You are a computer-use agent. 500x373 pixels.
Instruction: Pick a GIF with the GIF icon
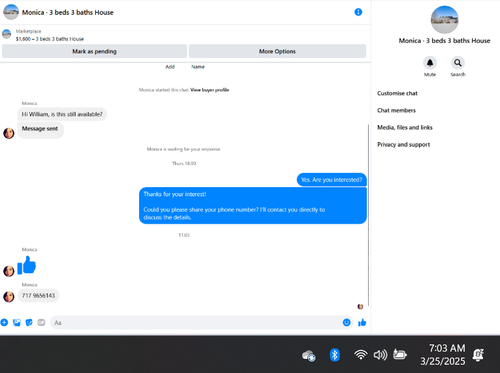[x=41, y=322]
